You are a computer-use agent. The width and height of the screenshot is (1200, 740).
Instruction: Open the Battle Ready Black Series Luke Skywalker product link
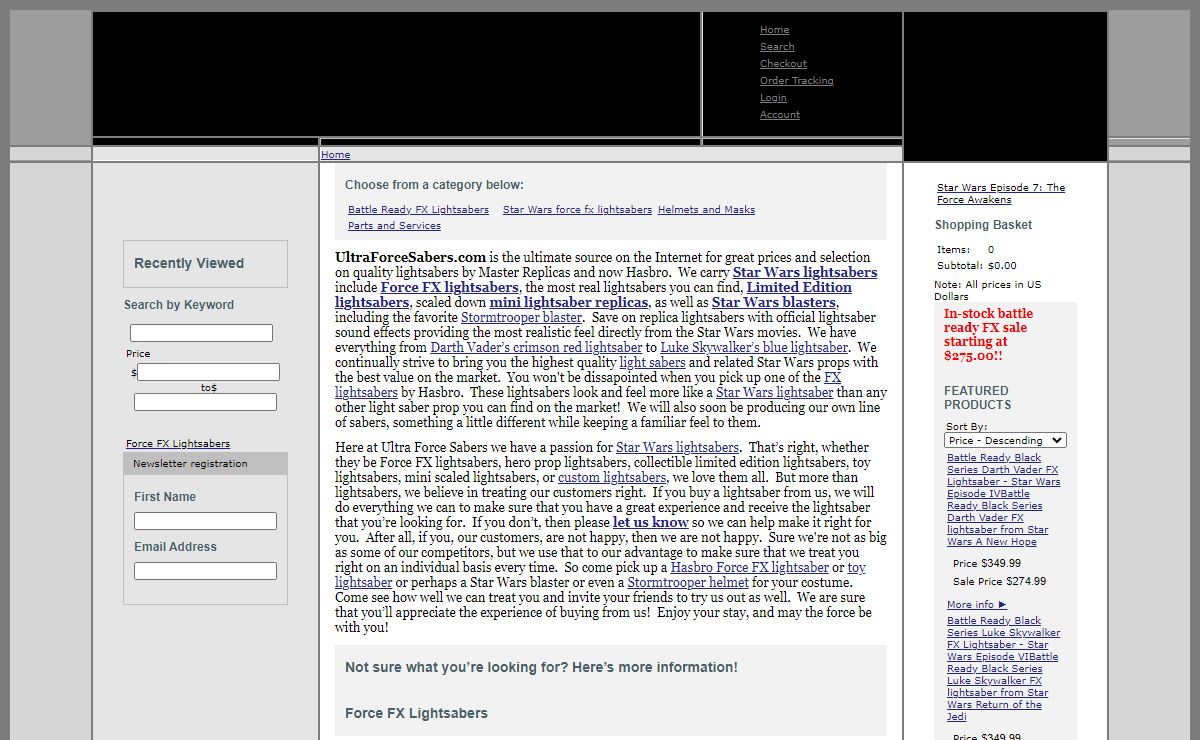[x=1004, y=669]
